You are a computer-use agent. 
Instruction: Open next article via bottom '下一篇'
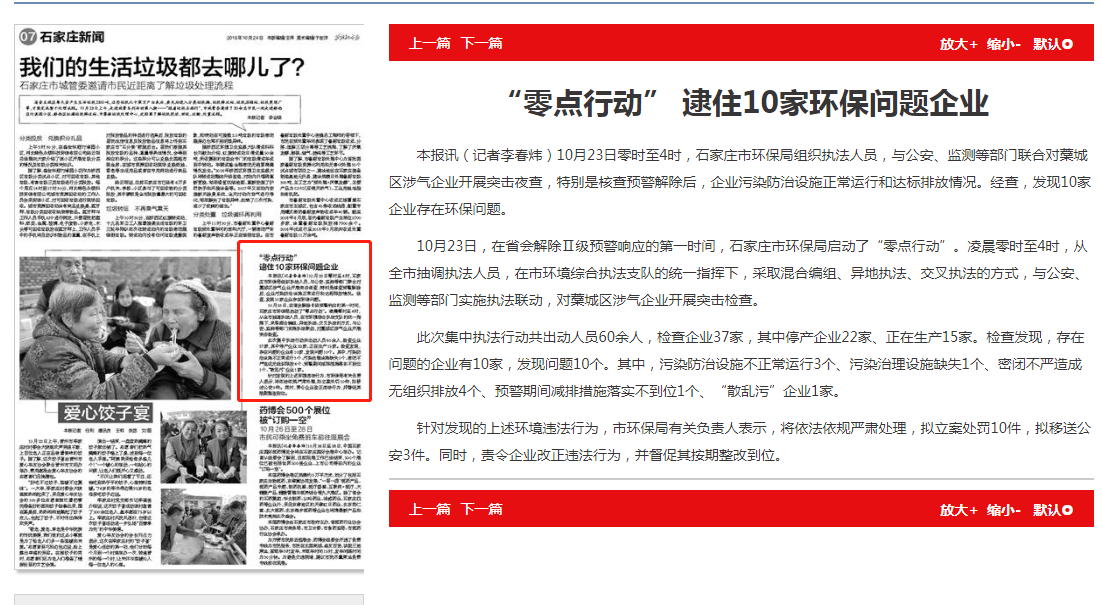point(482,509)
